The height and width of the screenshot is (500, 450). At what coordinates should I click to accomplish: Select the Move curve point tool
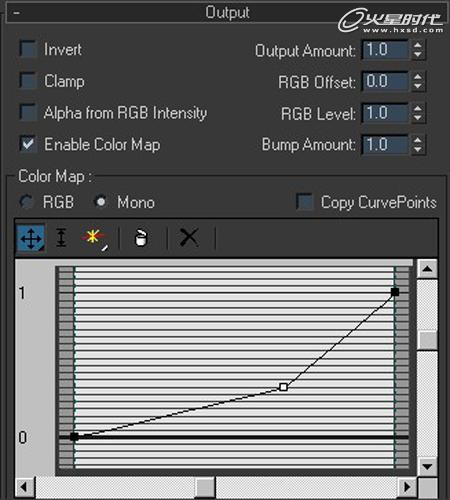pos(31,238)
